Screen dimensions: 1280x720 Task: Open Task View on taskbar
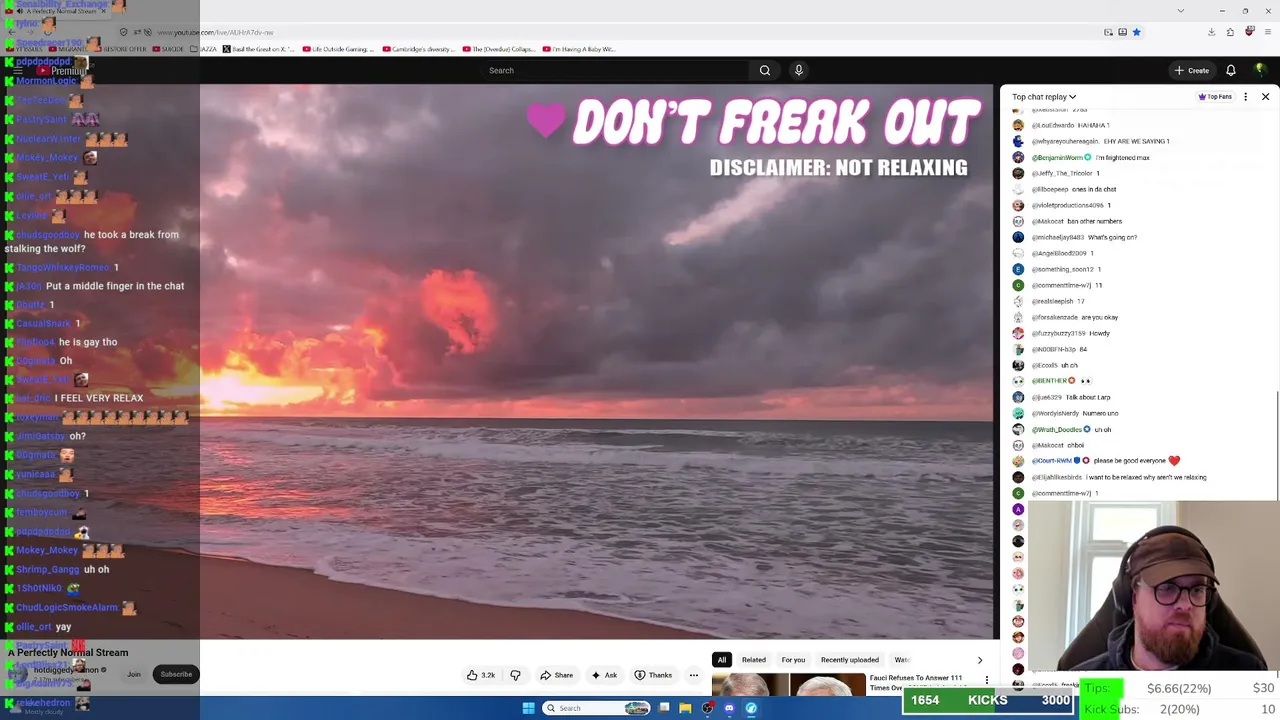click(x=664, y=708)
